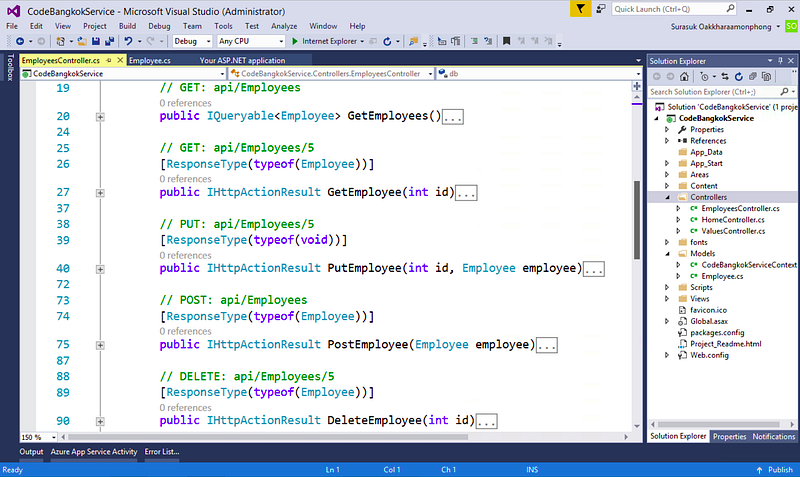Screen dimensions: 800x477
Task: Click the split editor icon above scrollbar
Action: pos(637,85)
